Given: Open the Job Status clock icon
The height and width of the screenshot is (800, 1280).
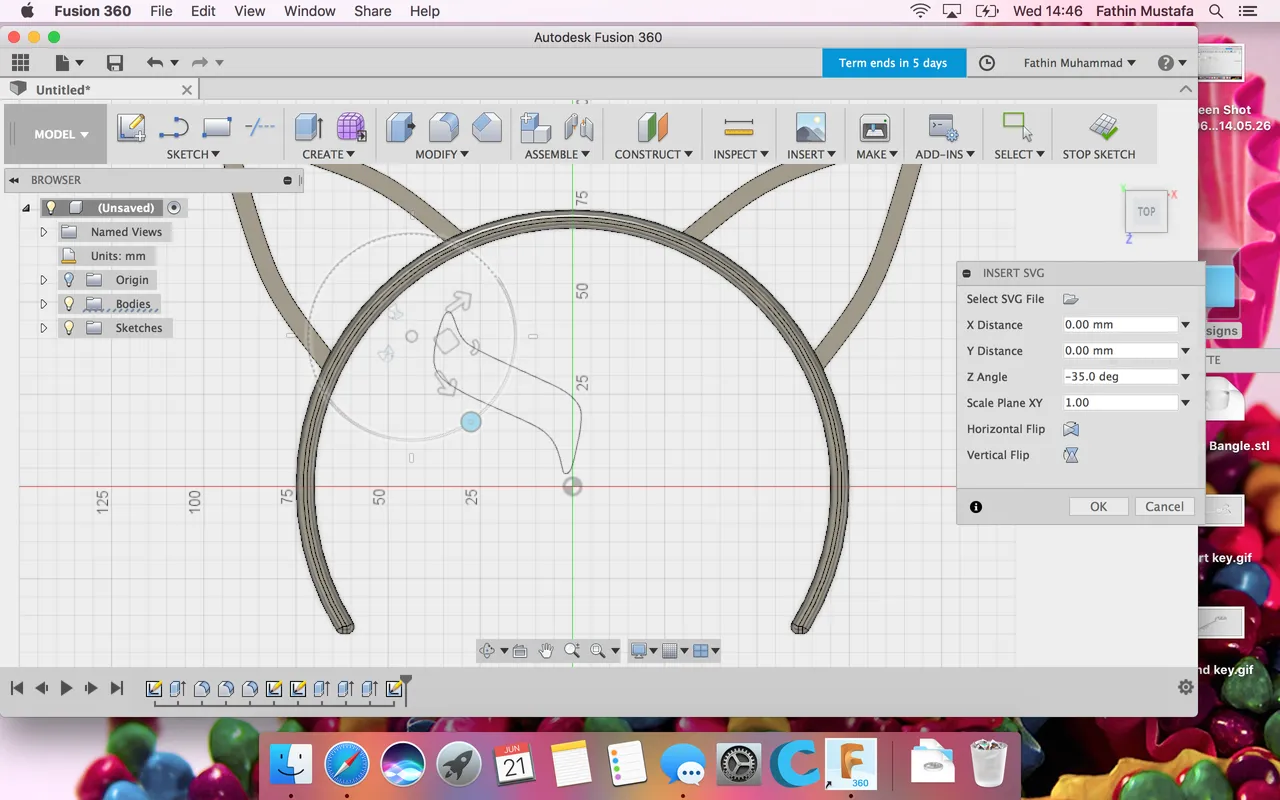Looking at the screenshot, I should (987, 63).
